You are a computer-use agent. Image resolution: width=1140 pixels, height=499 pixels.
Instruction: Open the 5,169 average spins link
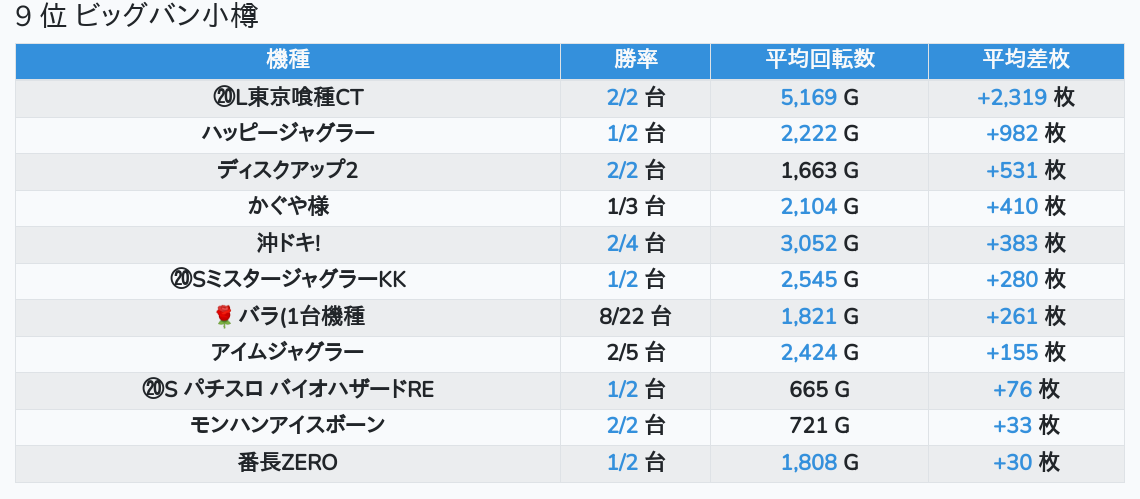click(x=807, y=97)
